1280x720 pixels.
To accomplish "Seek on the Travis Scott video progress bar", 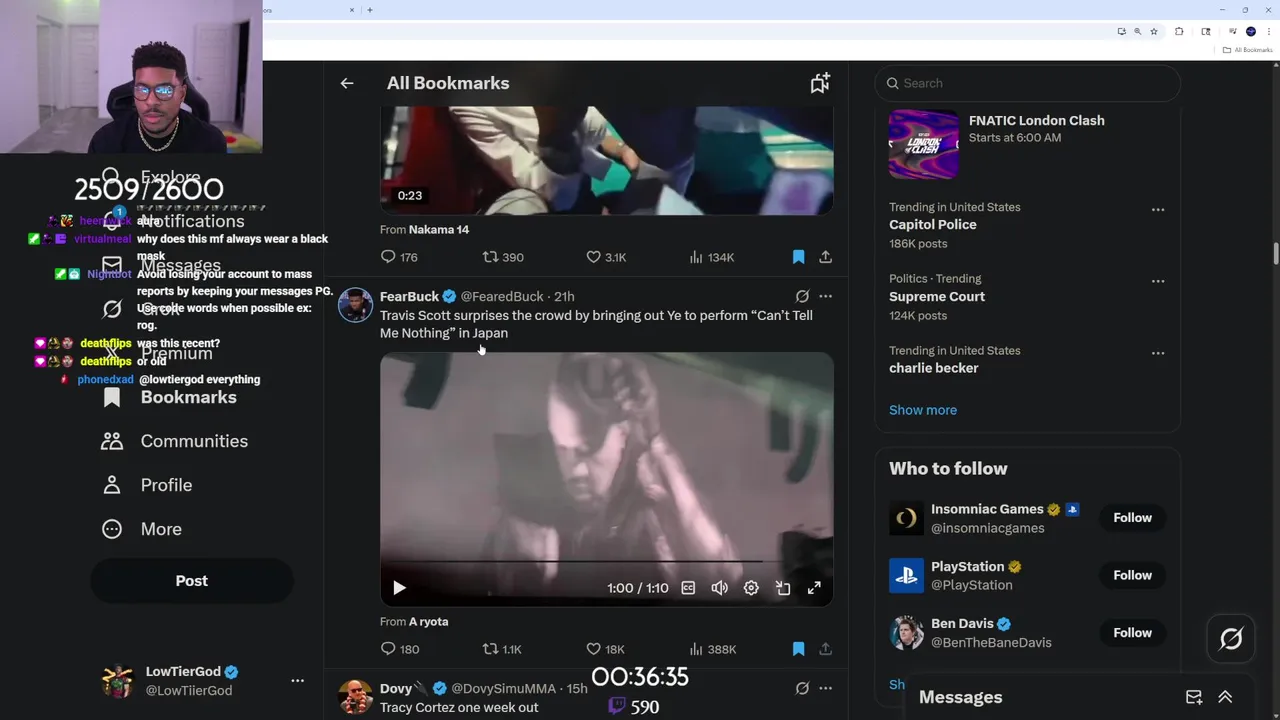I will pyautogui.click(x=606, y=562).
